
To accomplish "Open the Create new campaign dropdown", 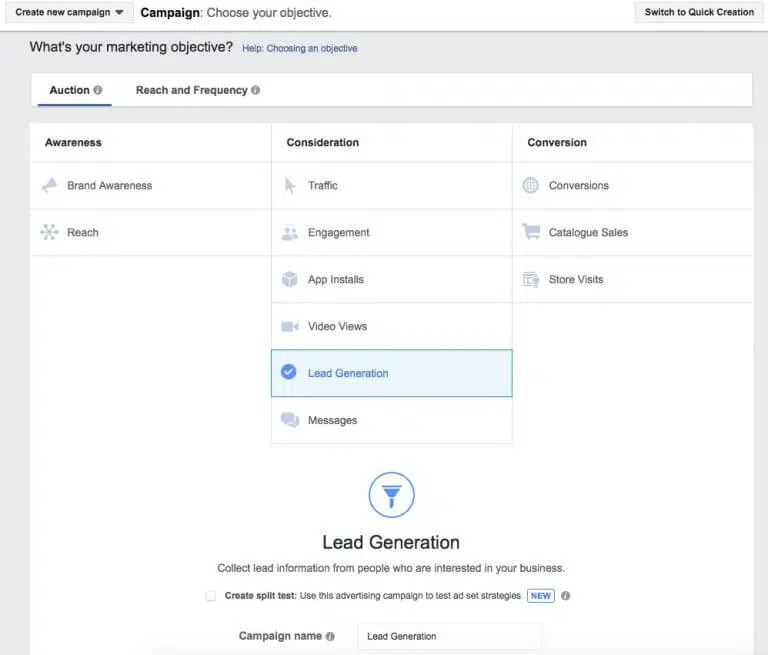I will pyautogui.click(x=69, y=12).
